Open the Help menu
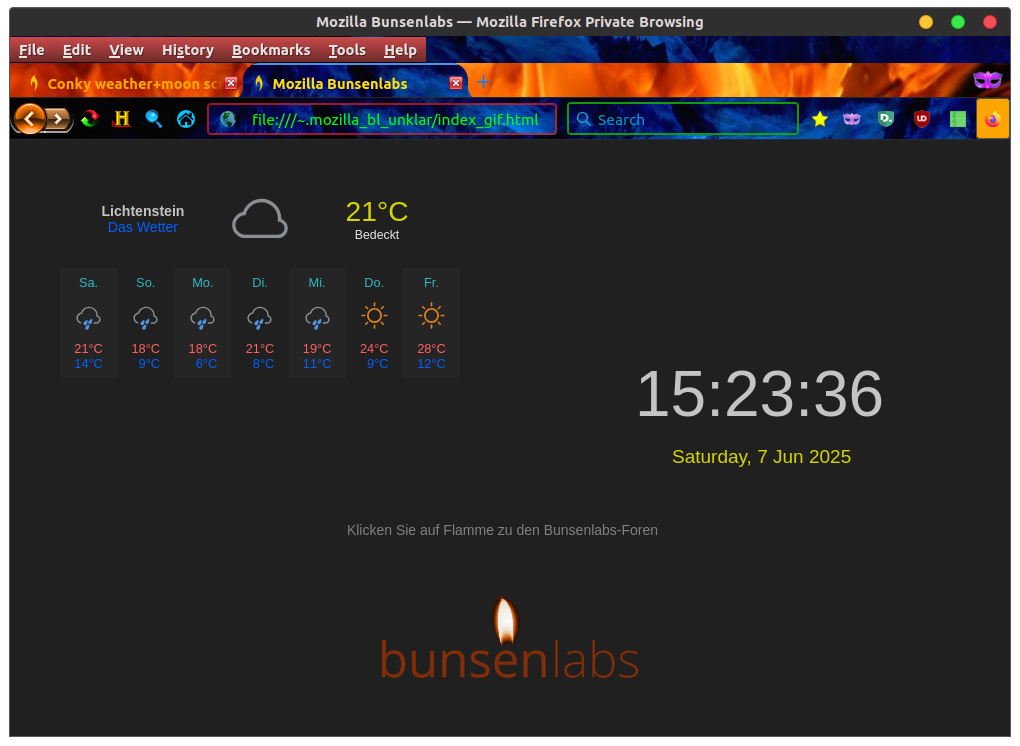This screenshot has width=1020, height=746. (x=400, y=50)
